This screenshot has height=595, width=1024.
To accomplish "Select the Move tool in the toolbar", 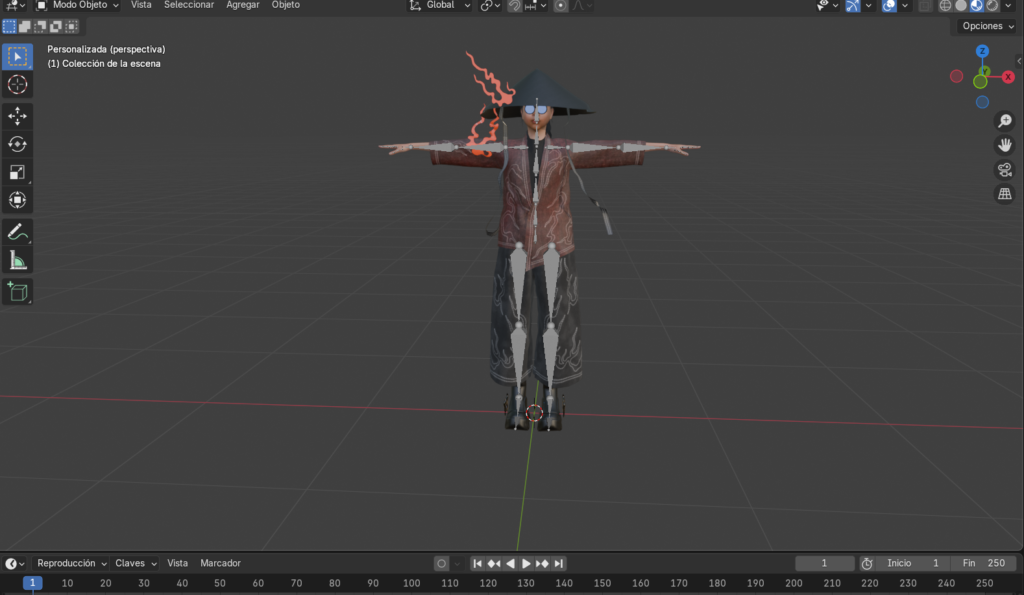I will click(x=17, y=116).
